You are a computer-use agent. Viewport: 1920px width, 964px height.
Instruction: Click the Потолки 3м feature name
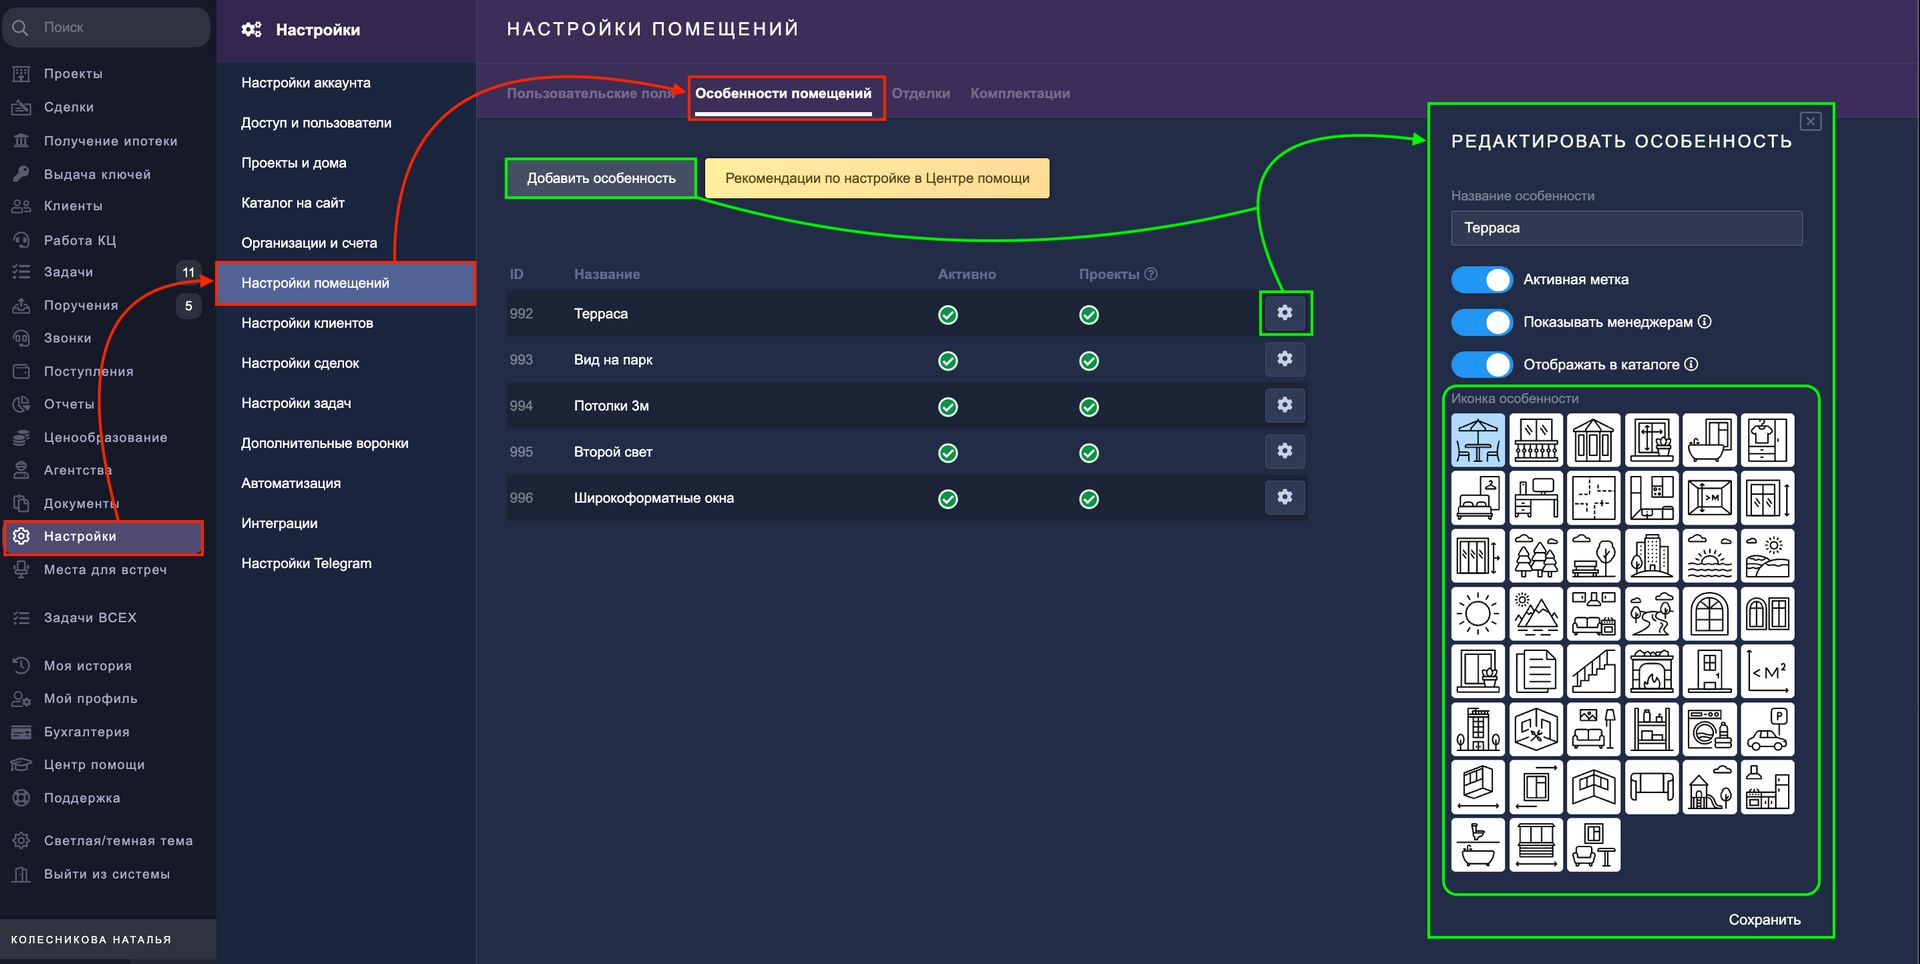611,406
